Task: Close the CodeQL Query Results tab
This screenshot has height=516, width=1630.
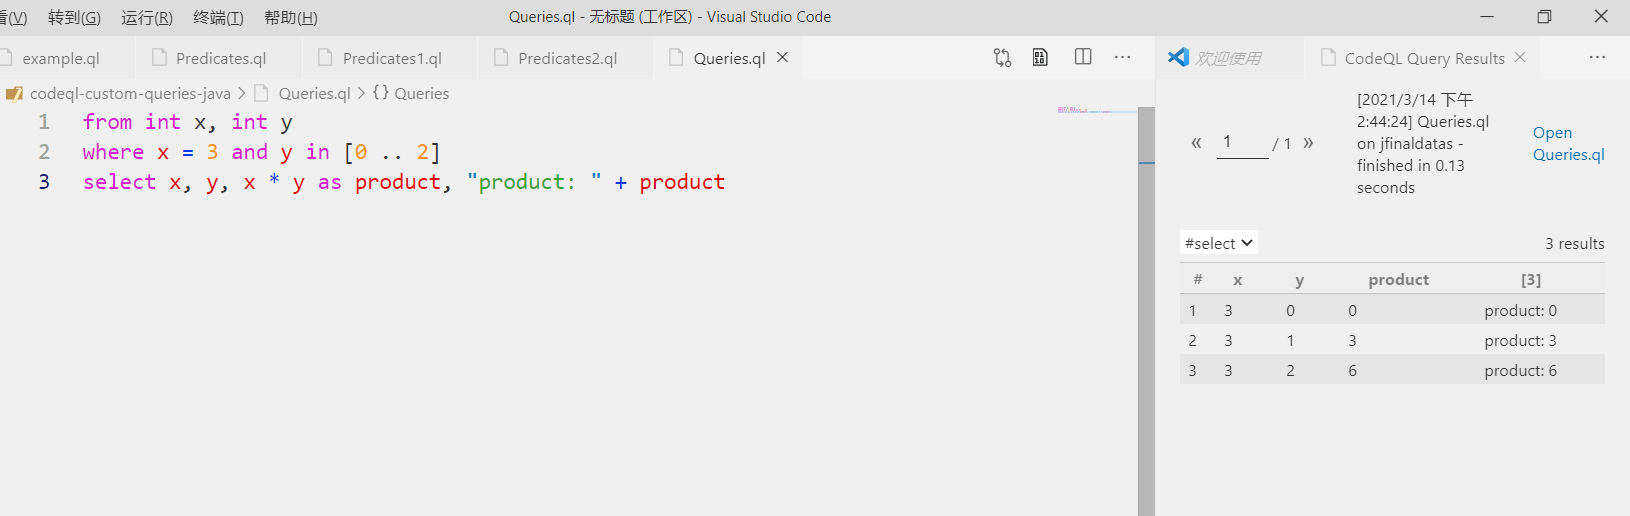Action: click(x=1520, y=57)
